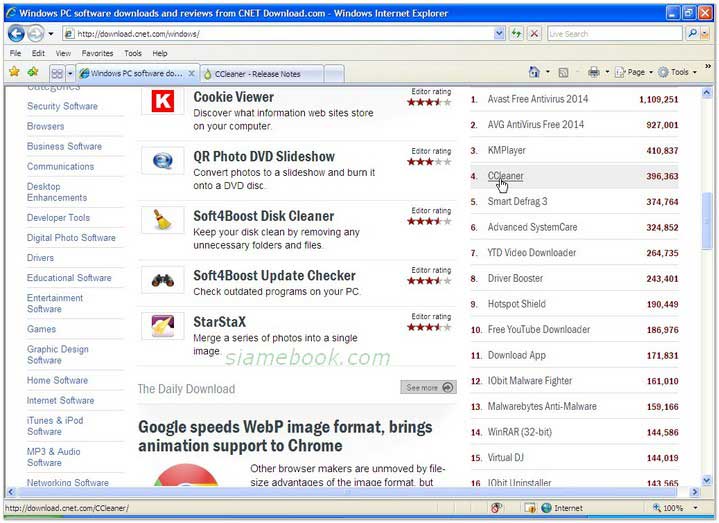Screen dimensions: 719x523
Task: Open the Tools menu in menu bar
Action: click(x=133, y=53)
